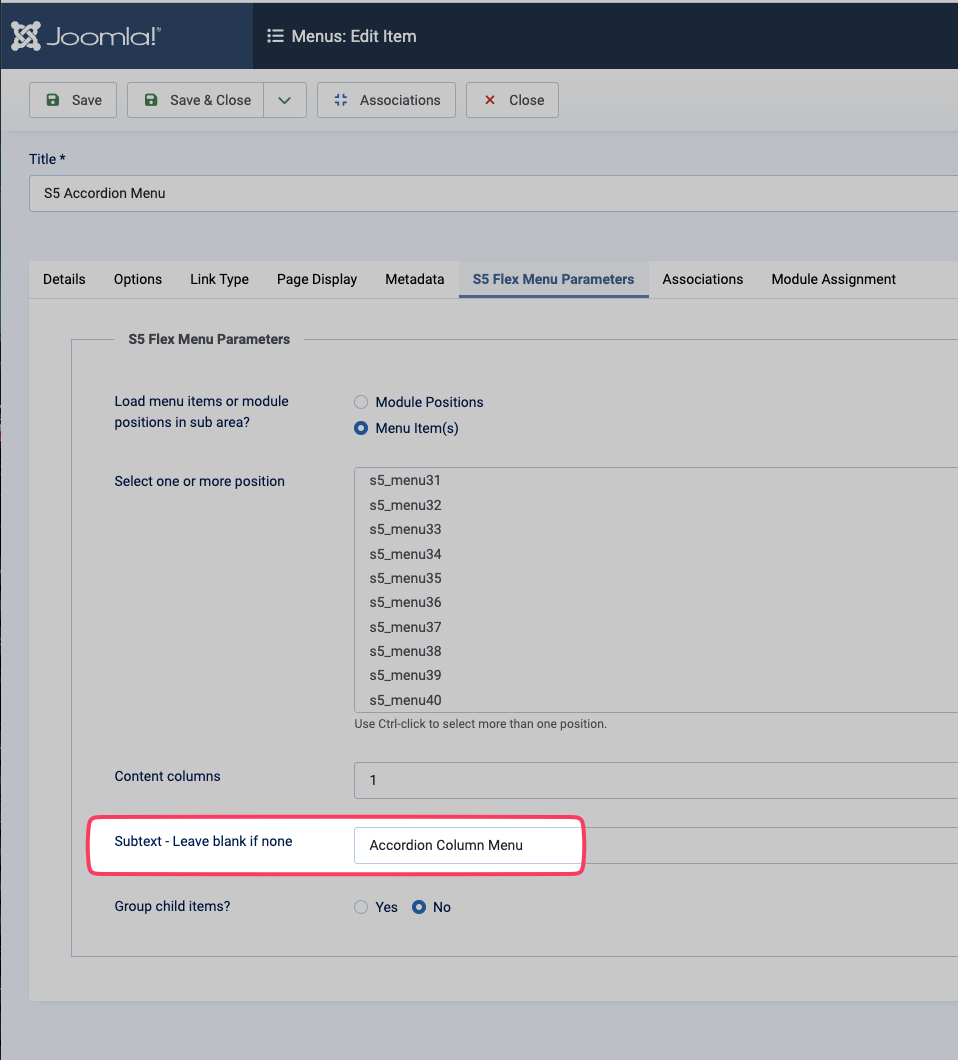Go to the Metadata tab
The width and height of the screenshot is (958, 1060).
click(414, 279)
